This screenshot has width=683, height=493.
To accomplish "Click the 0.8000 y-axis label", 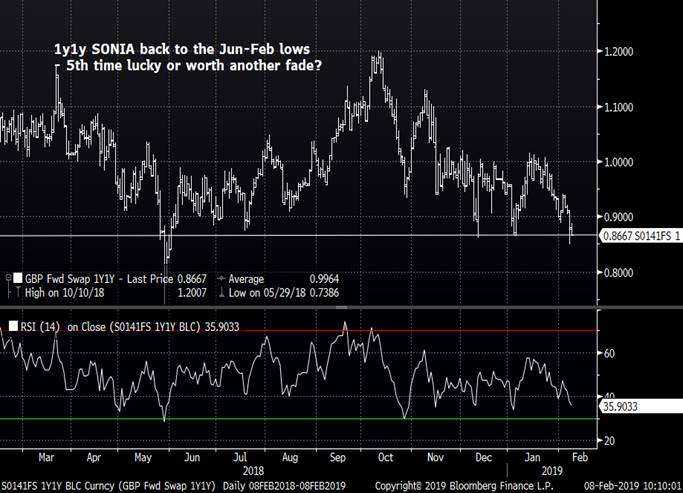I will pos(619,273).
